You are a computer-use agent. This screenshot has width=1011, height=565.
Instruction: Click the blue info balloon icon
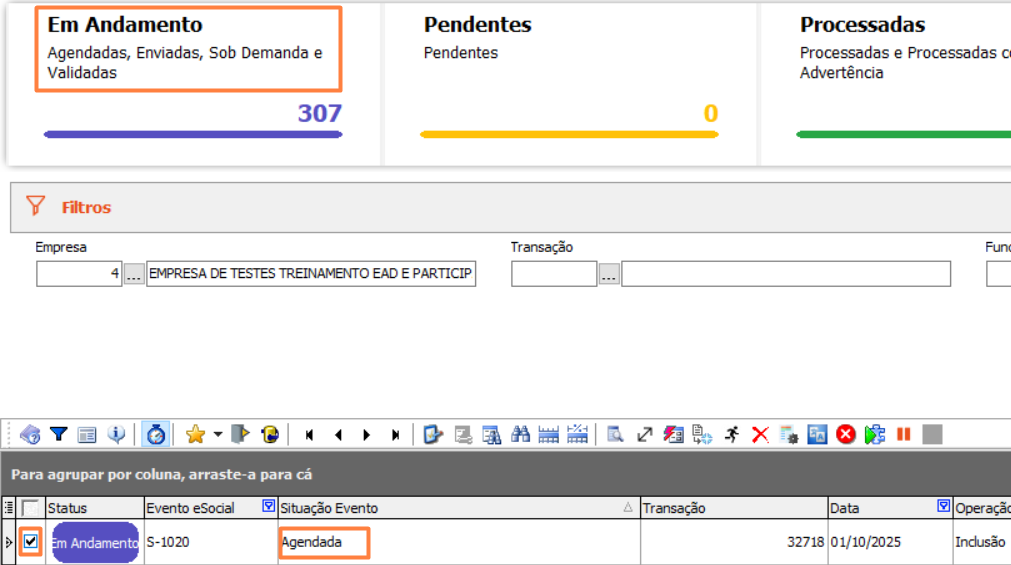(117, 434)
